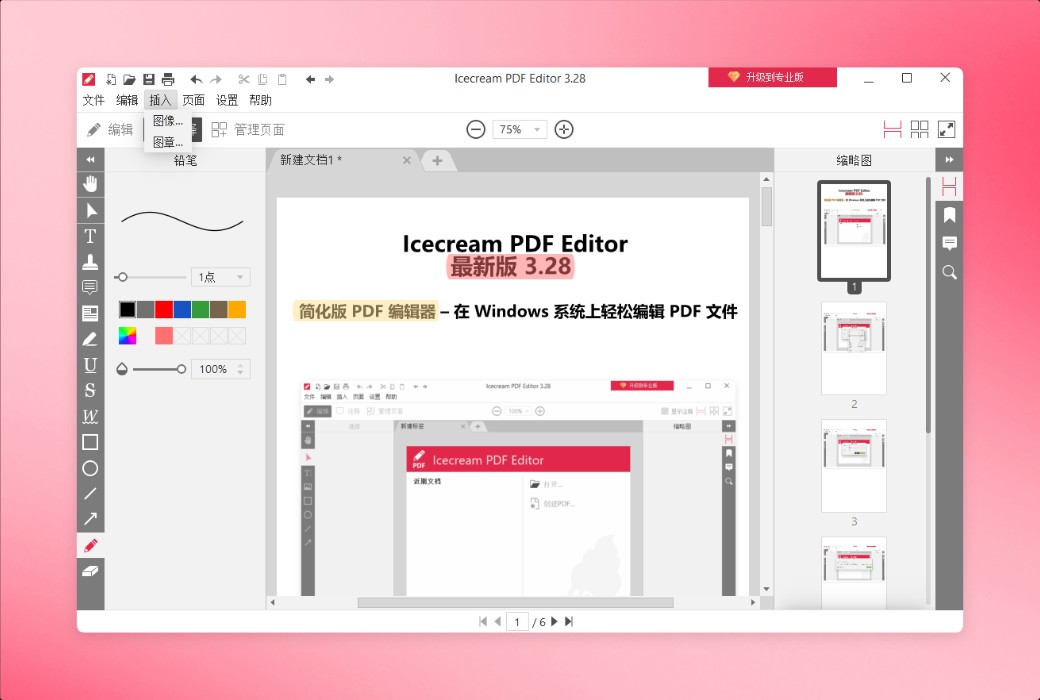Open the Search panel in the right sidebar

(948, 272)
